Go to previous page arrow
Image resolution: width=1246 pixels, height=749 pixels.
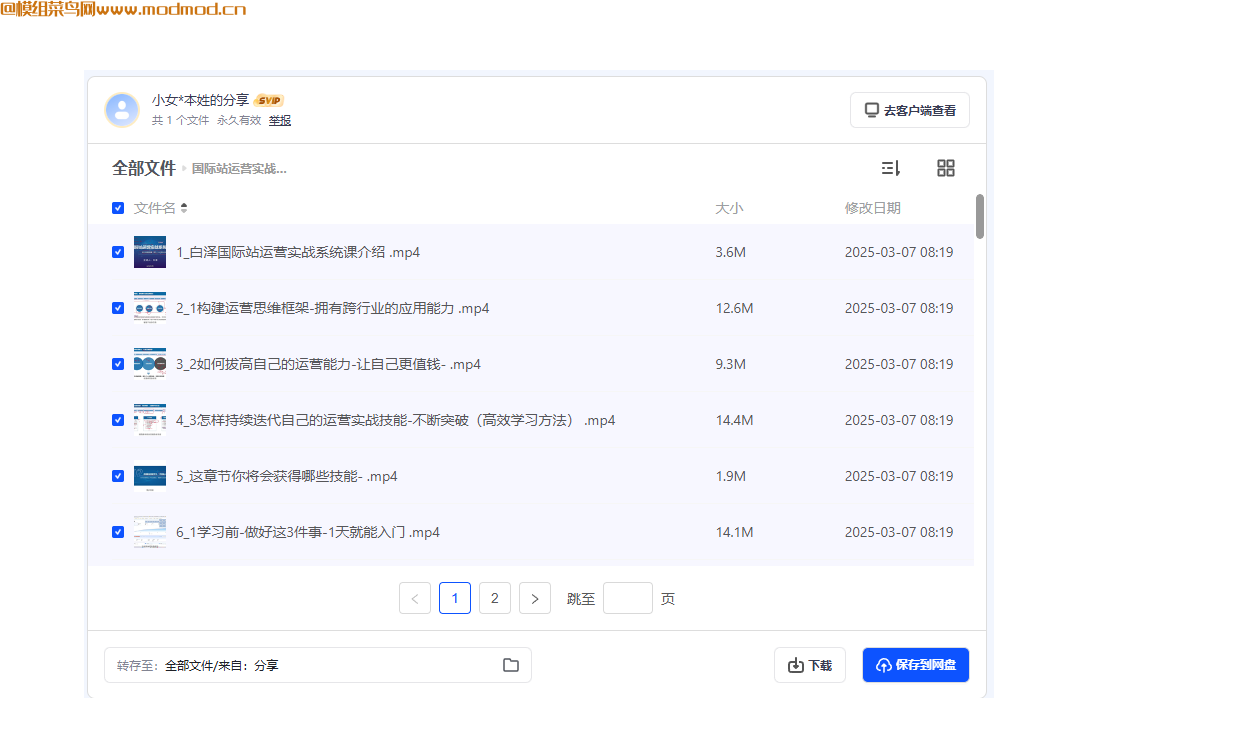point(415,598)
